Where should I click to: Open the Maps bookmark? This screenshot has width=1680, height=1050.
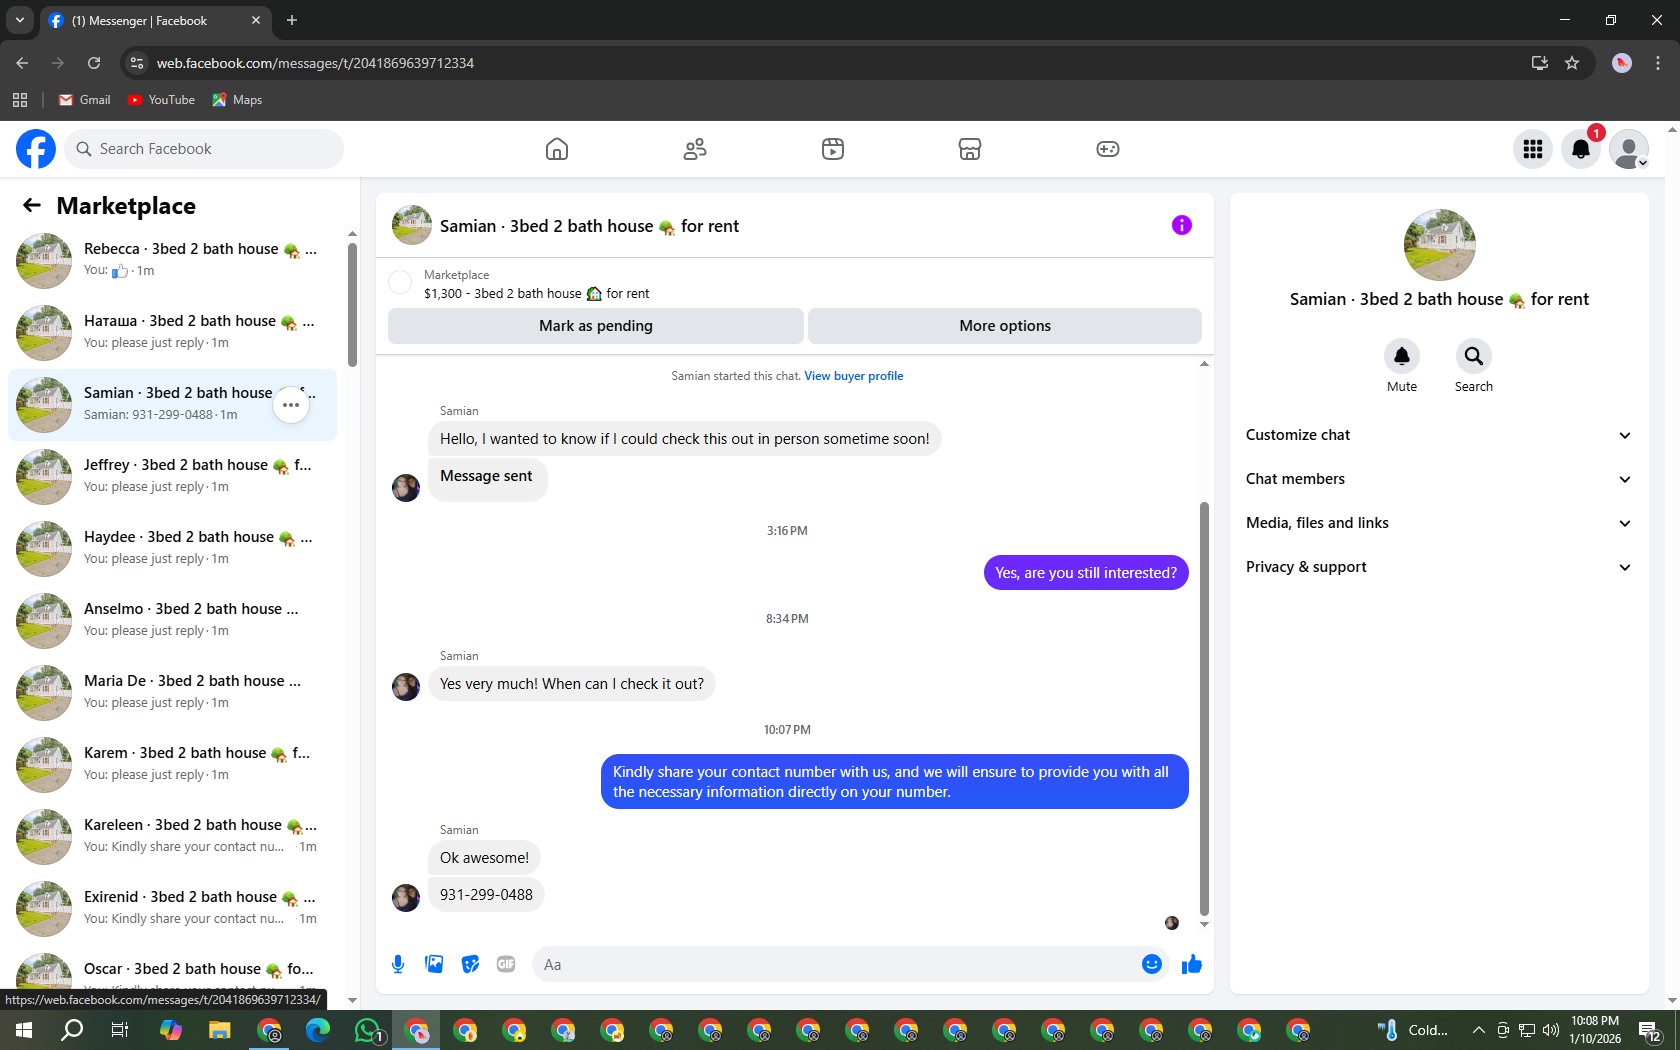(x=238, y=100)
